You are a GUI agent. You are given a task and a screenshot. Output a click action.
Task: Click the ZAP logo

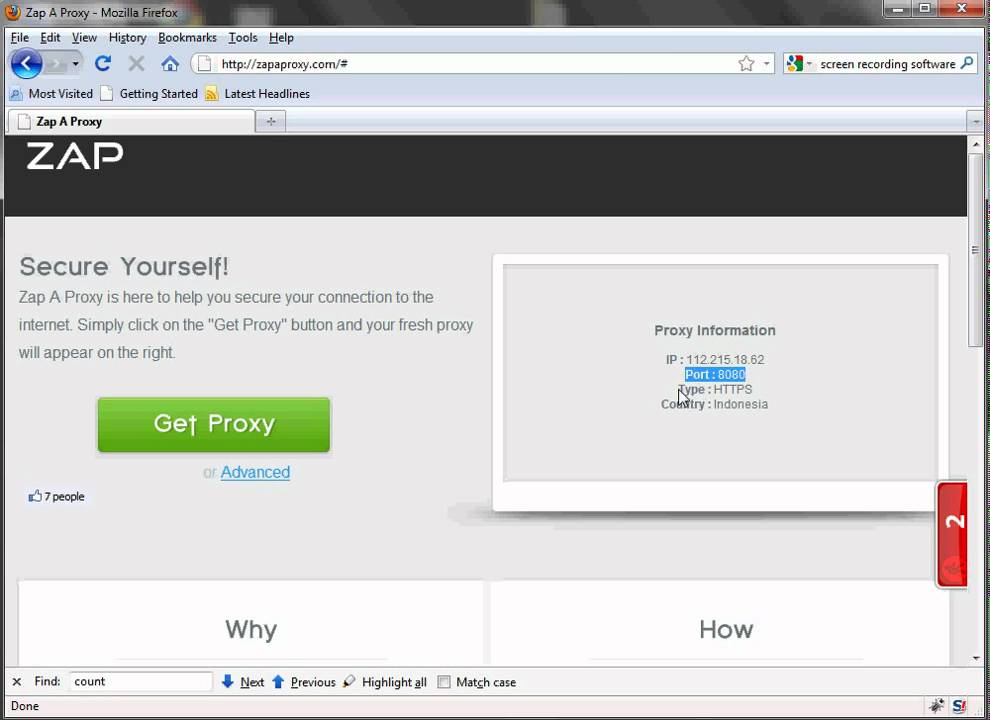pyautogui.click(x=75, y=156)
